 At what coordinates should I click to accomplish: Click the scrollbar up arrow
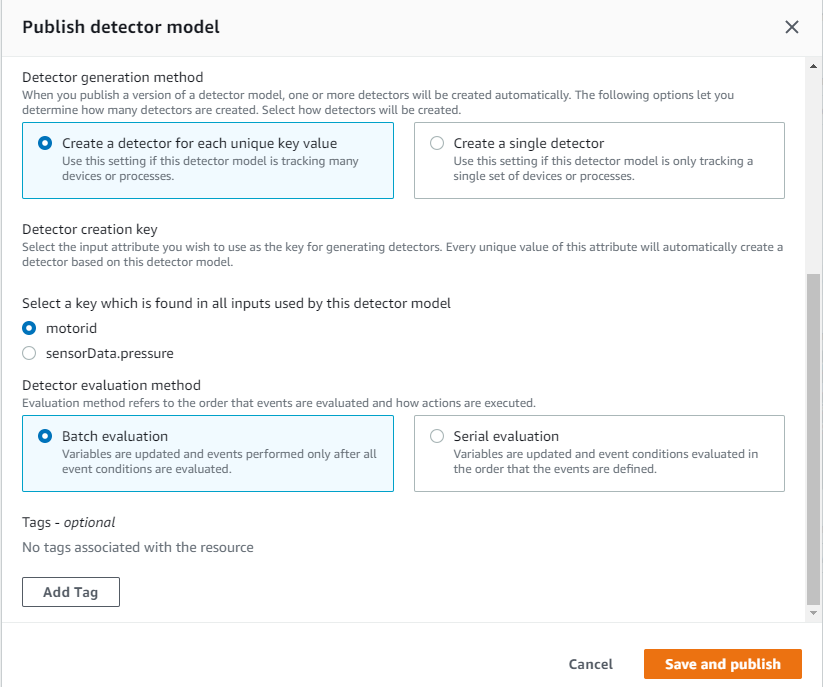click(814, 65)
